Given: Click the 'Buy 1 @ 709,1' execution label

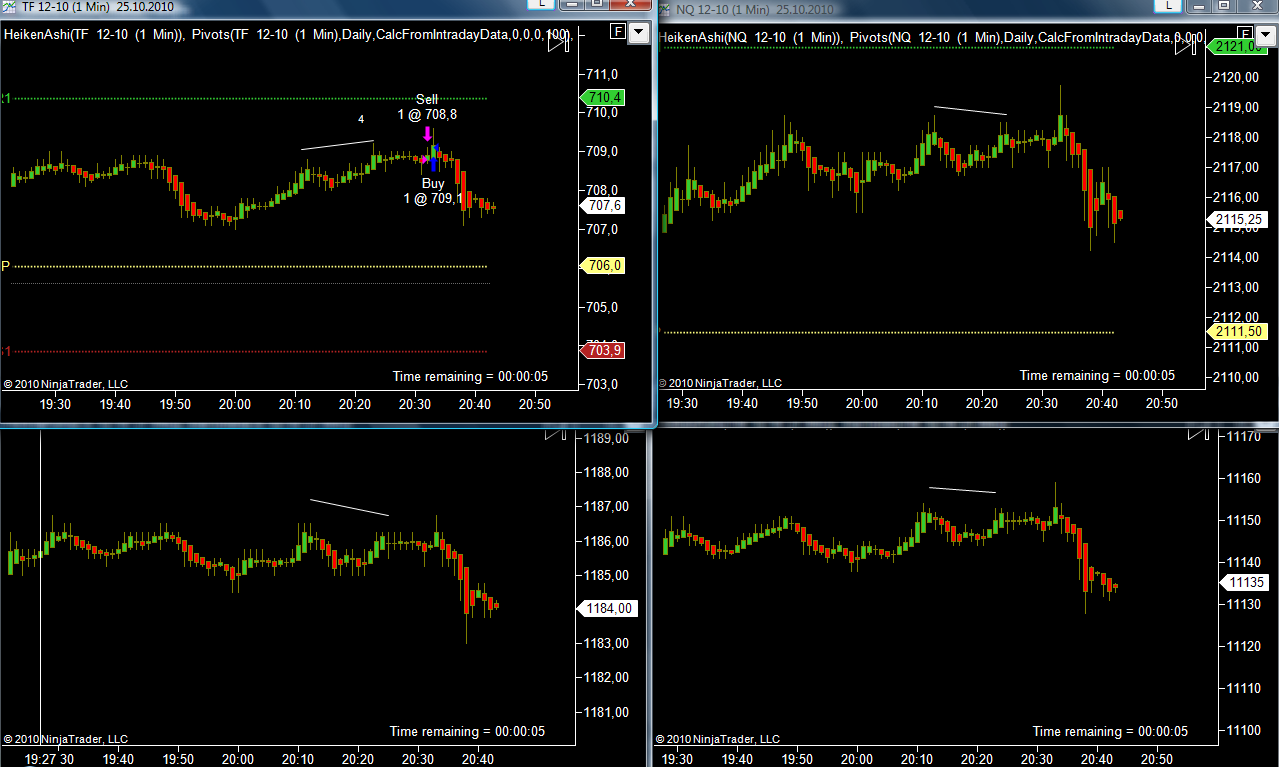Looking at the screenshot, I should pyautogui.click(x=433, y=191).
